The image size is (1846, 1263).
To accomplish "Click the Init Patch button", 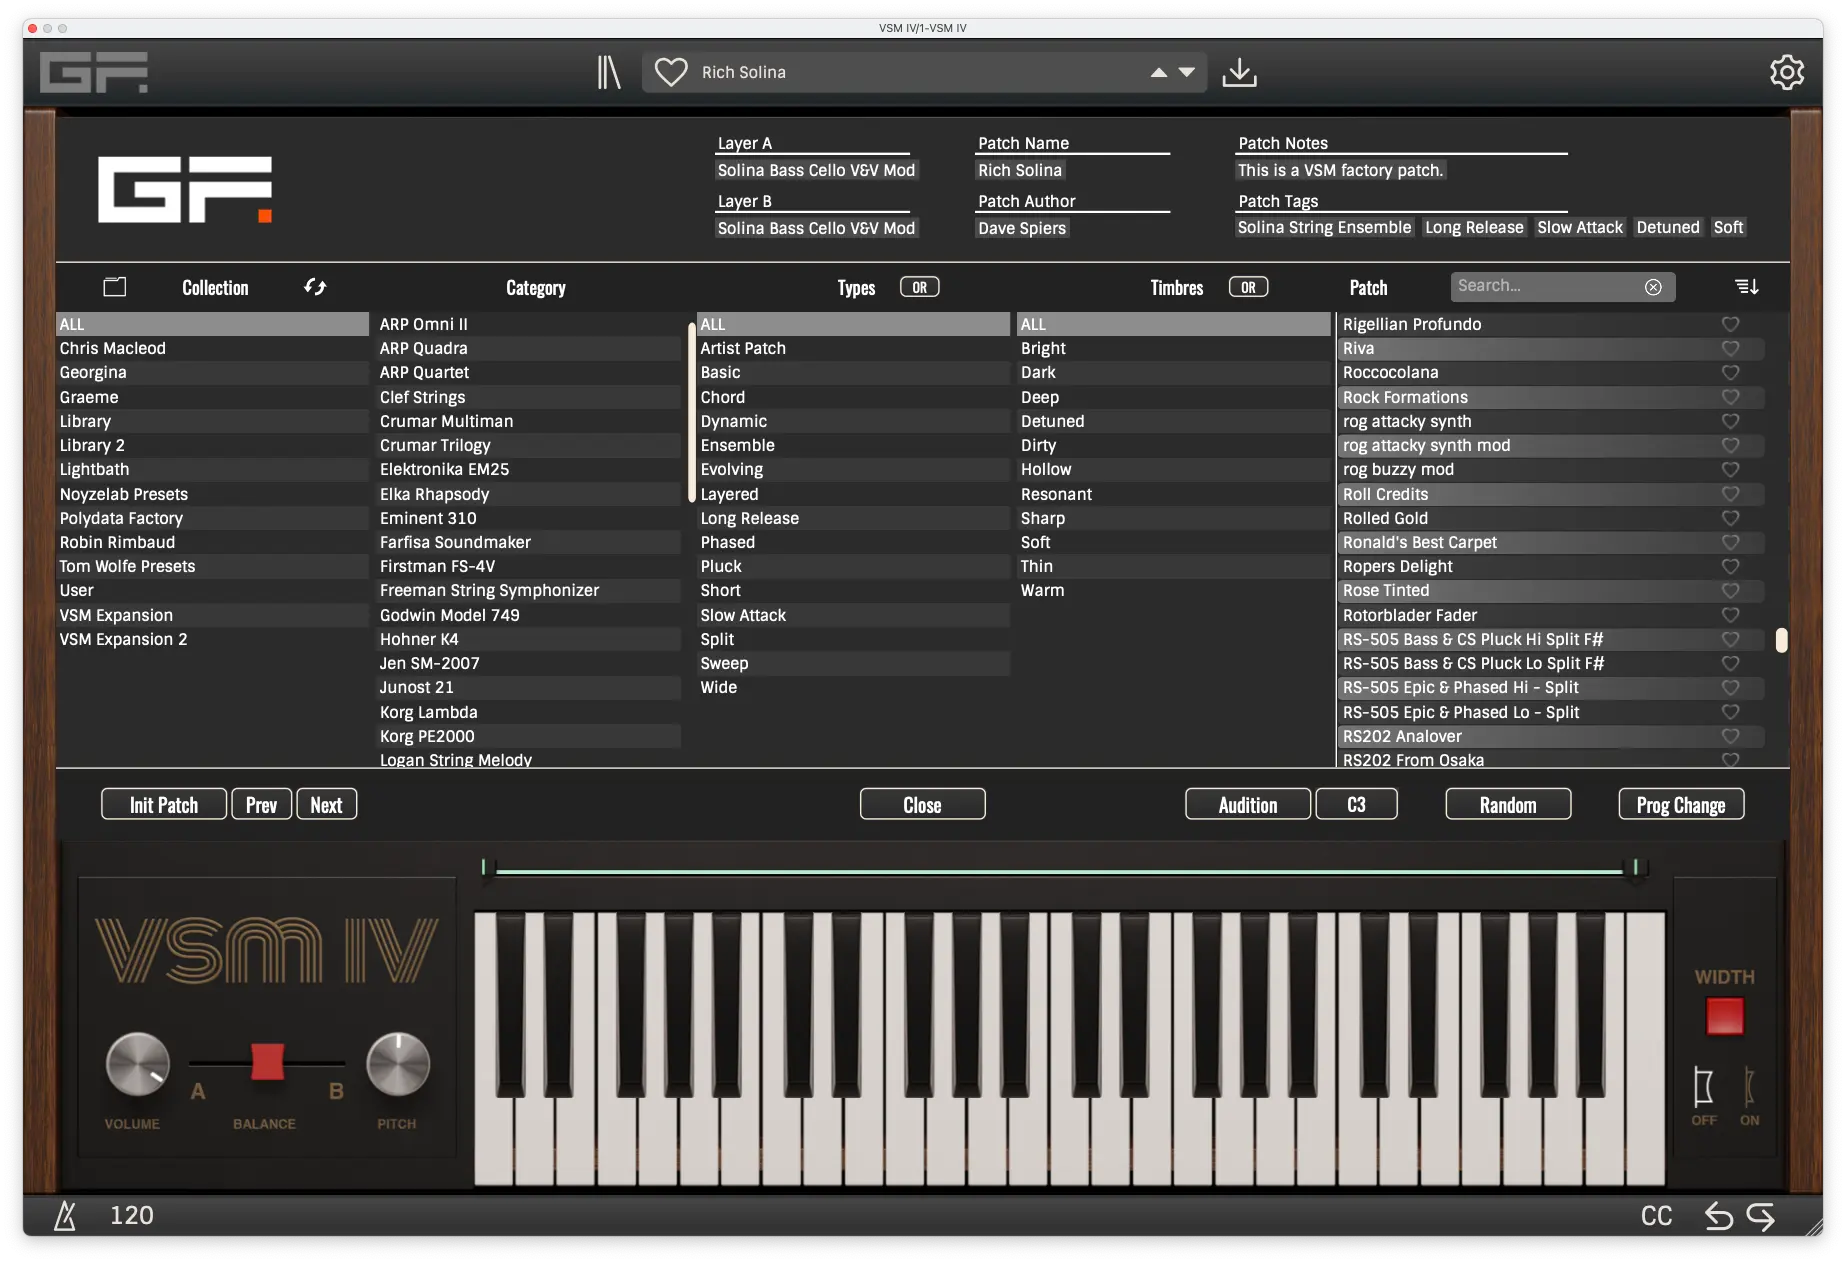I will (164, 805).
